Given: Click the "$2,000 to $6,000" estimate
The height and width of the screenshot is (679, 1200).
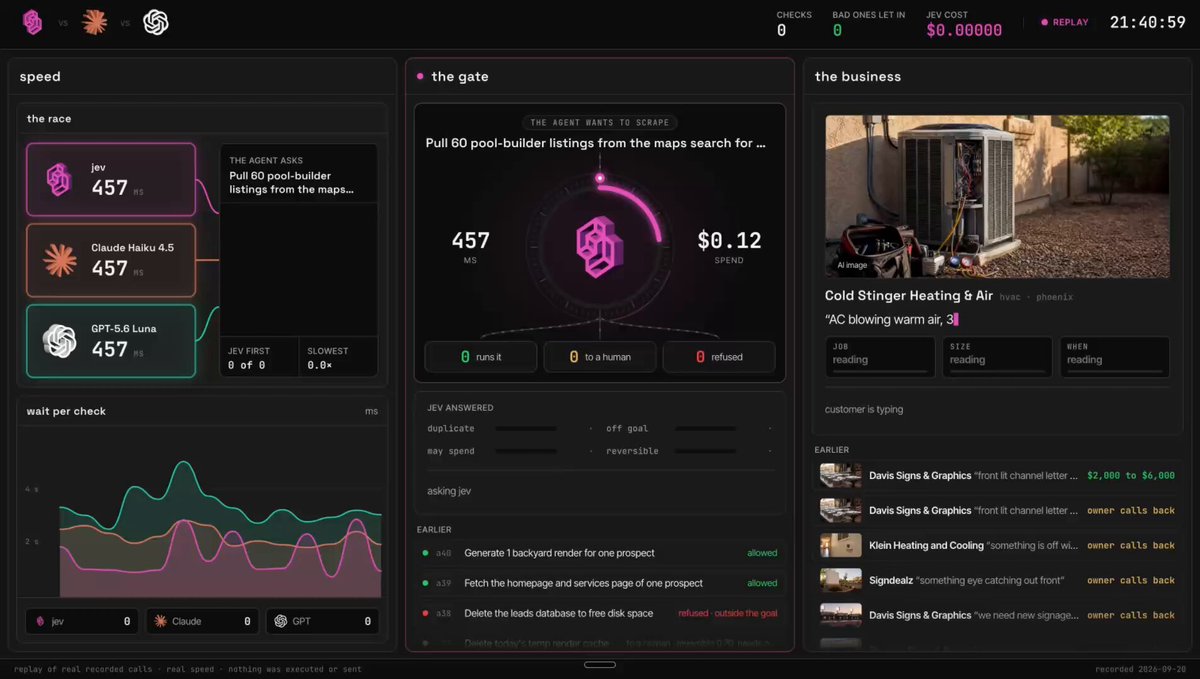Looking at the screenshot, I should (1131, 476).
